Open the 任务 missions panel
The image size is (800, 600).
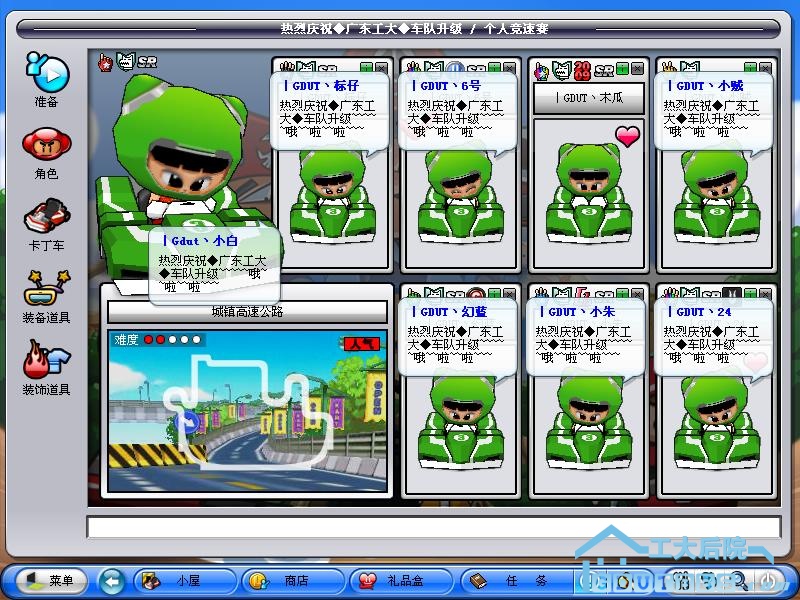click(x=512, y=580)
